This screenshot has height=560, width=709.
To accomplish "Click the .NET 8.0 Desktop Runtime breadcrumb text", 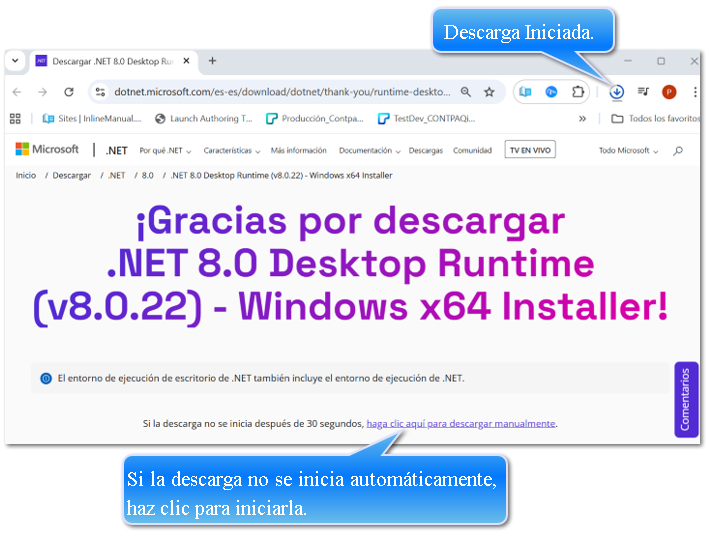I will tap(281, 176).
